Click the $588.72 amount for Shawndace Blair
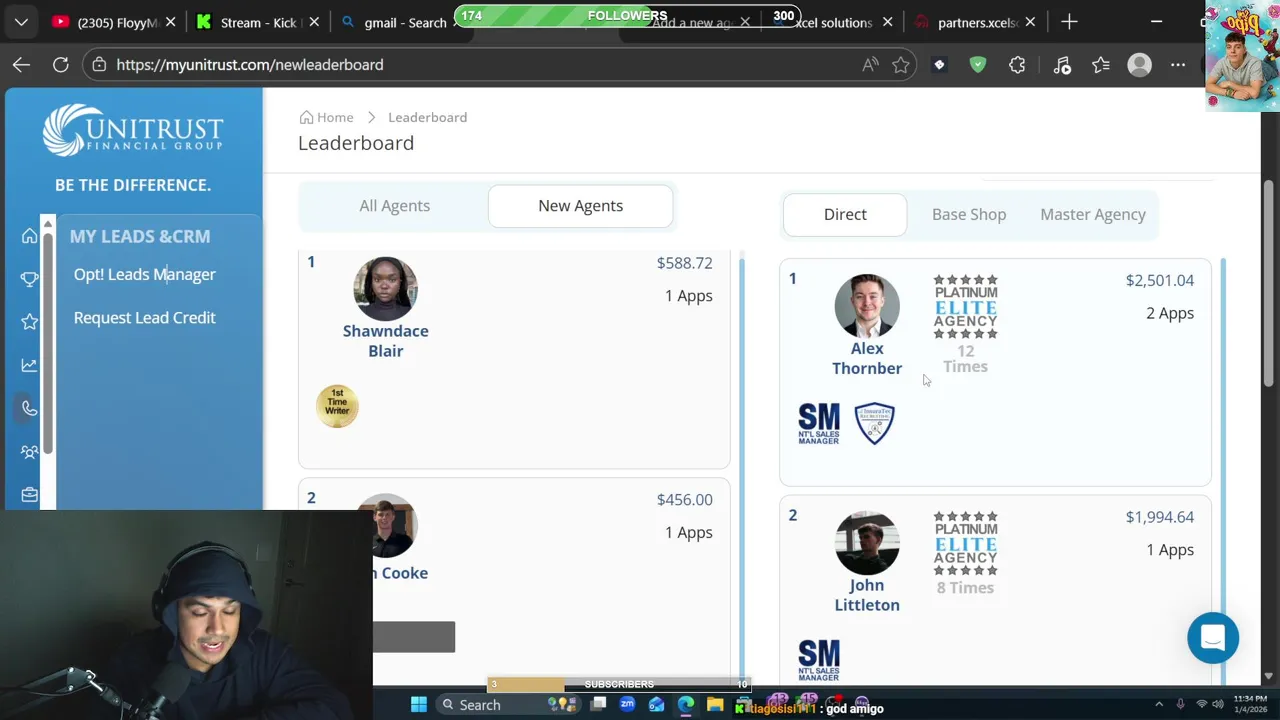The width and height of the screenshot is (1280, 720). point(684,263)
